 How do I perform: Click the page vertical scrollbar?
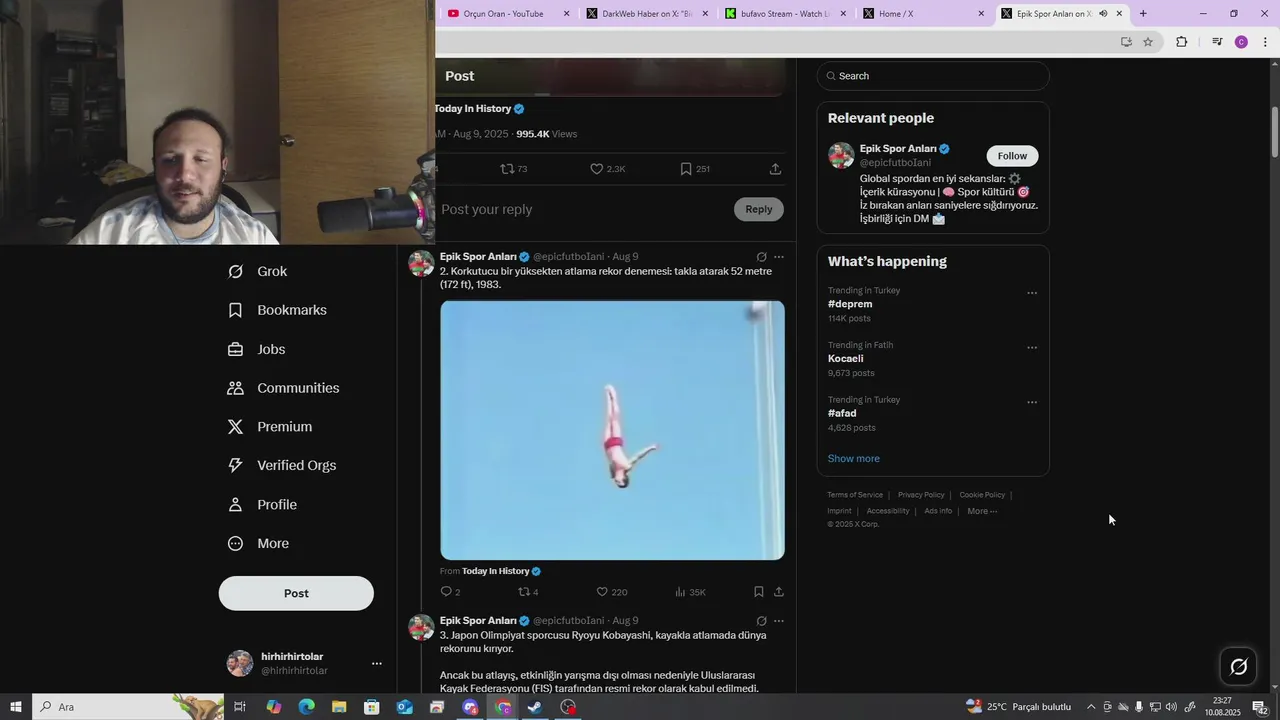[x=1274, y=132]
